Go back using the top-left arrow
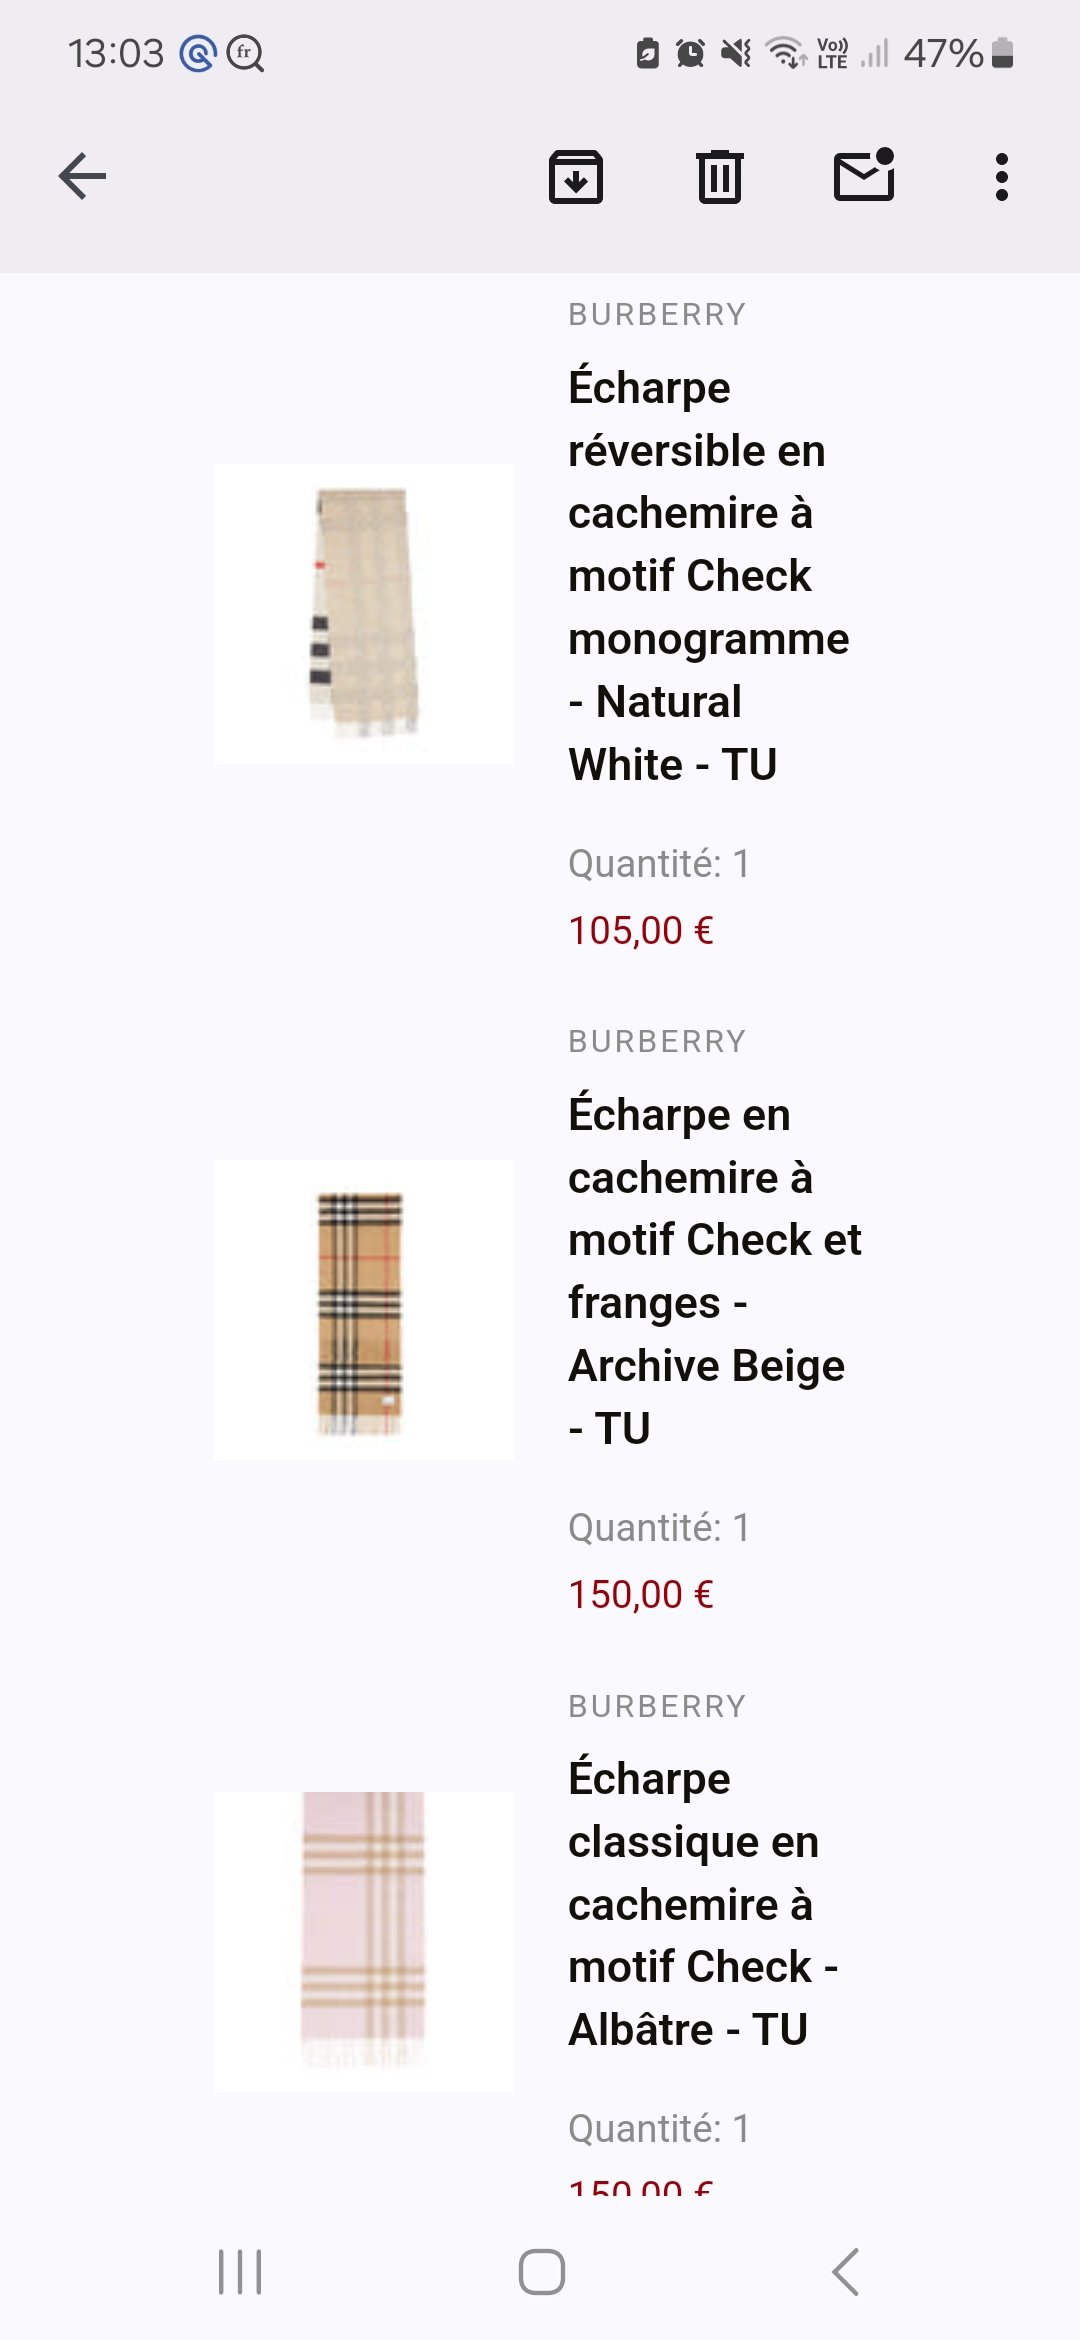This screenshot has height=2340, width=1080. pyautogui.click(x=83, y=177)
